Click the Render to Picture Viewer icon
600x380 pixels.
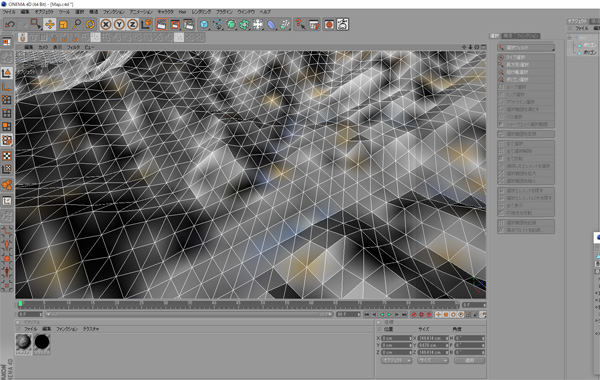click(x=175, y=24)
